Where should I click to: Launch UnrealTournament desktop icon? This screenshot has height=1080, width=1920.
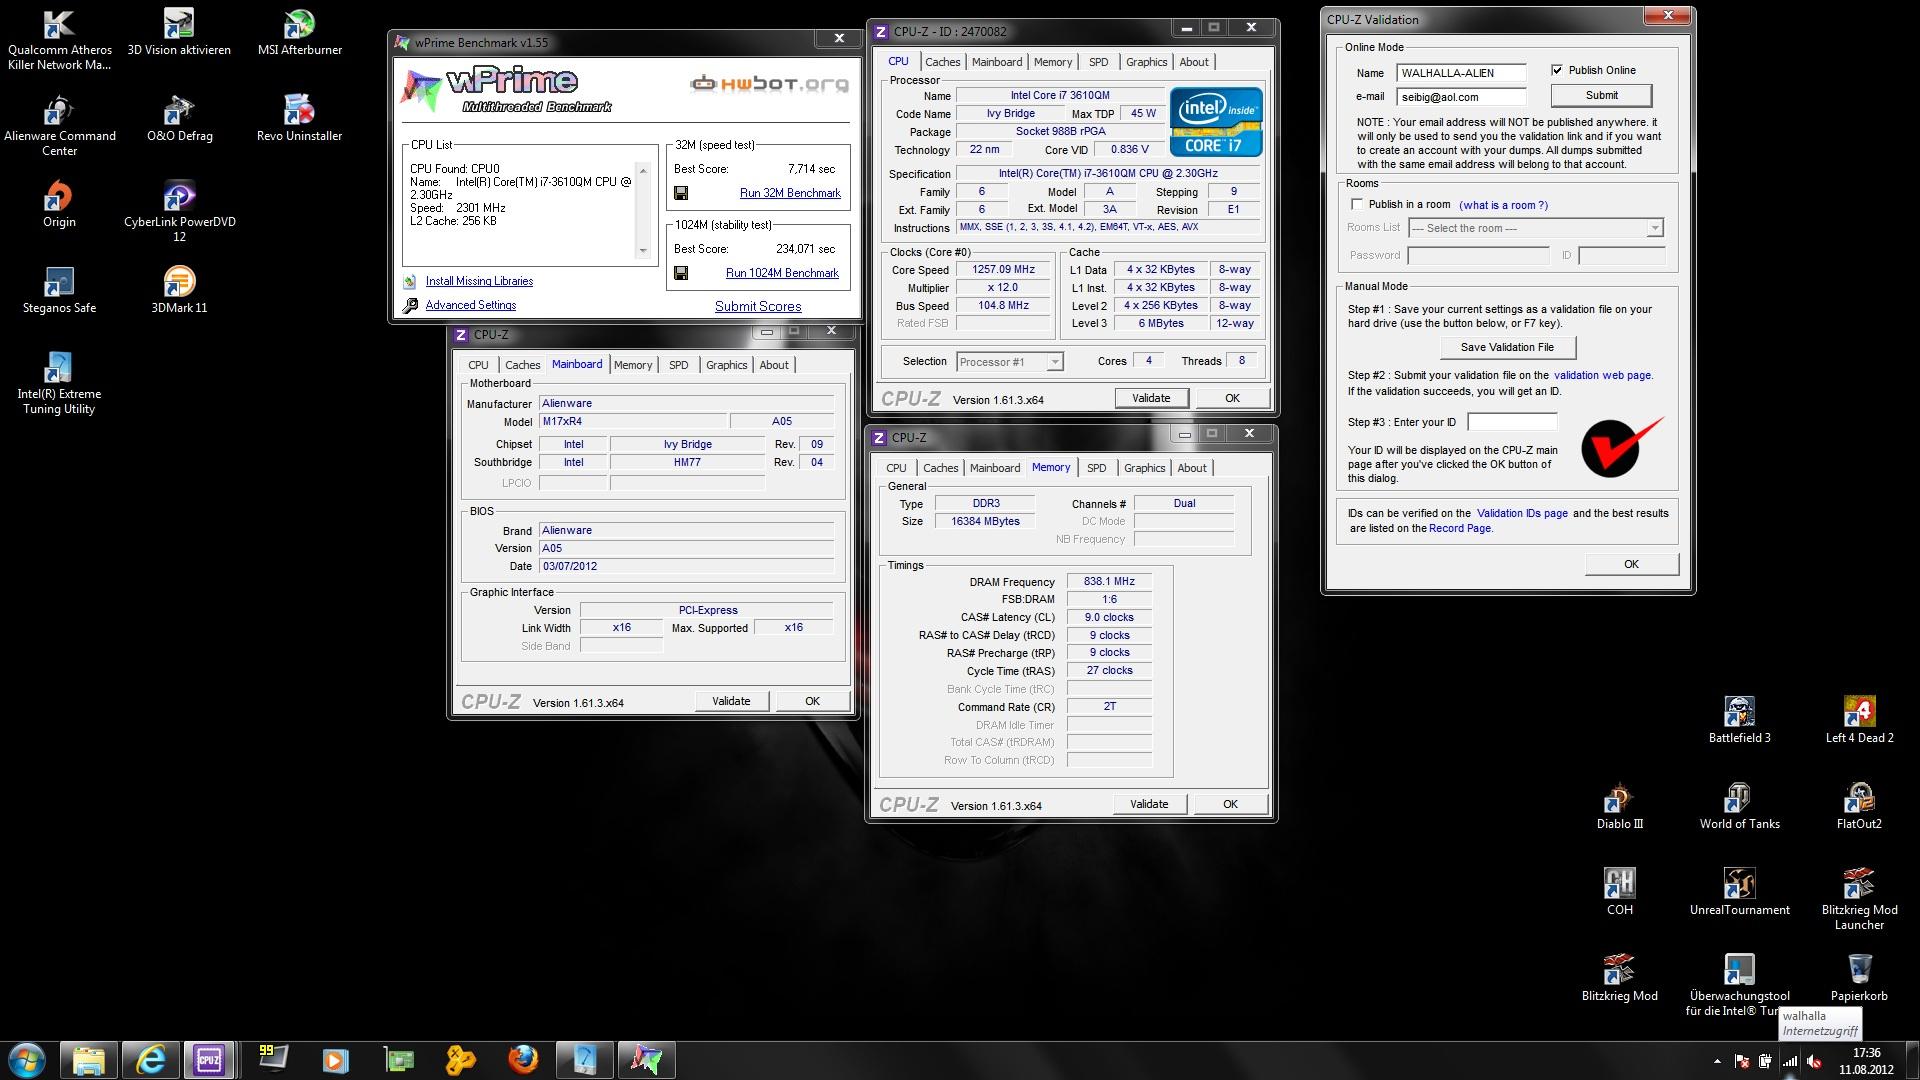pyautogui.click(x=1739, y=893)
